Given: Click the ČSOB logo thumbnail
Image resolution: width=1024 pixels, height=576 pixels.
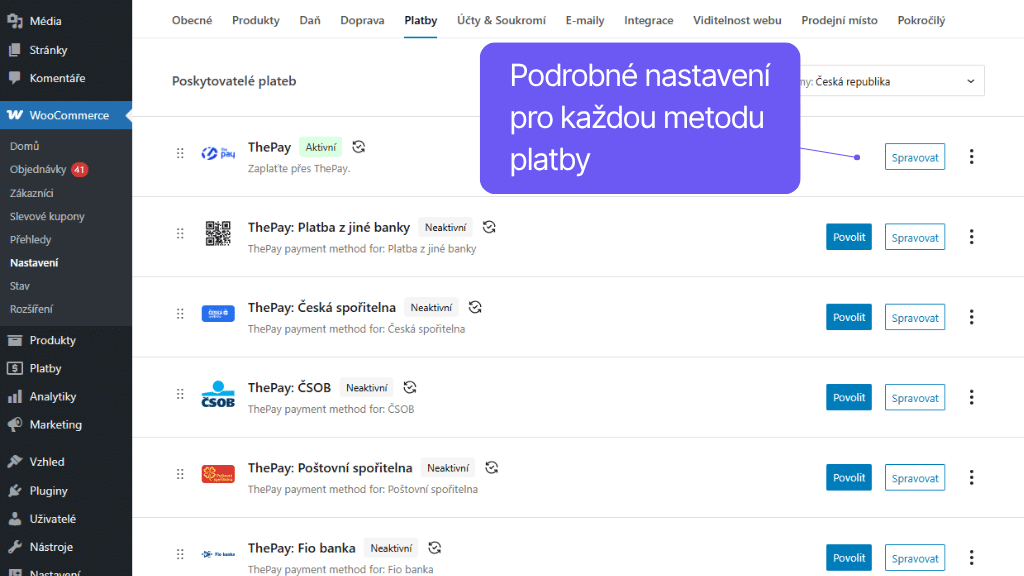Looking at the screenshot, I should click(x=218, y=394).
